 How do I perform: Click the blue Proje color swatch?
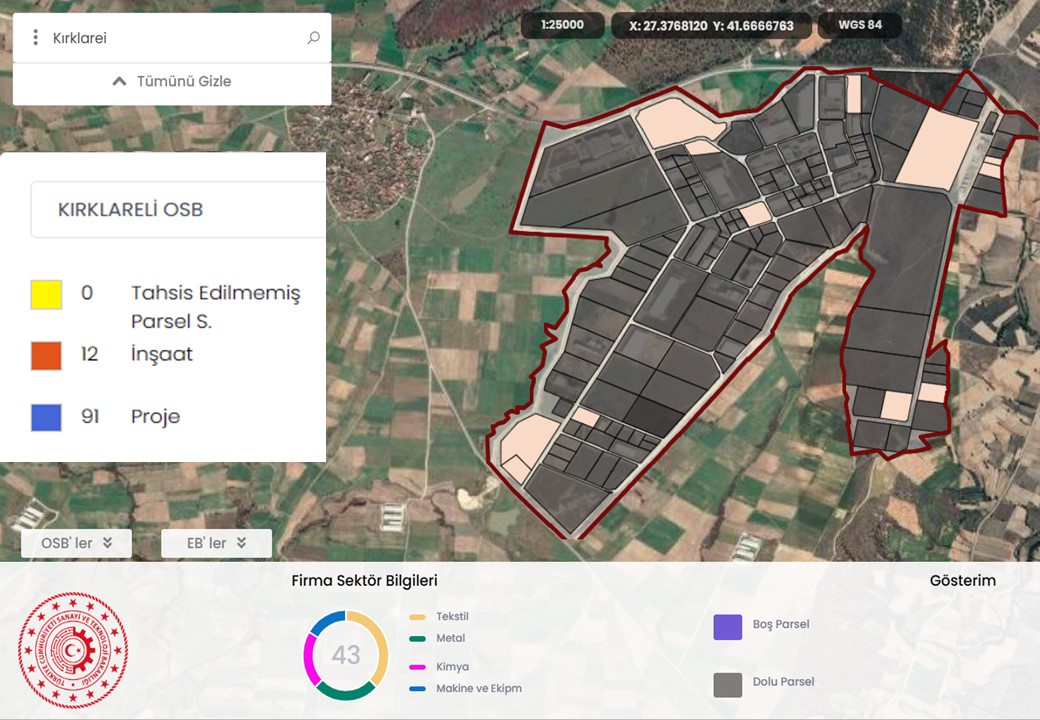46,417
